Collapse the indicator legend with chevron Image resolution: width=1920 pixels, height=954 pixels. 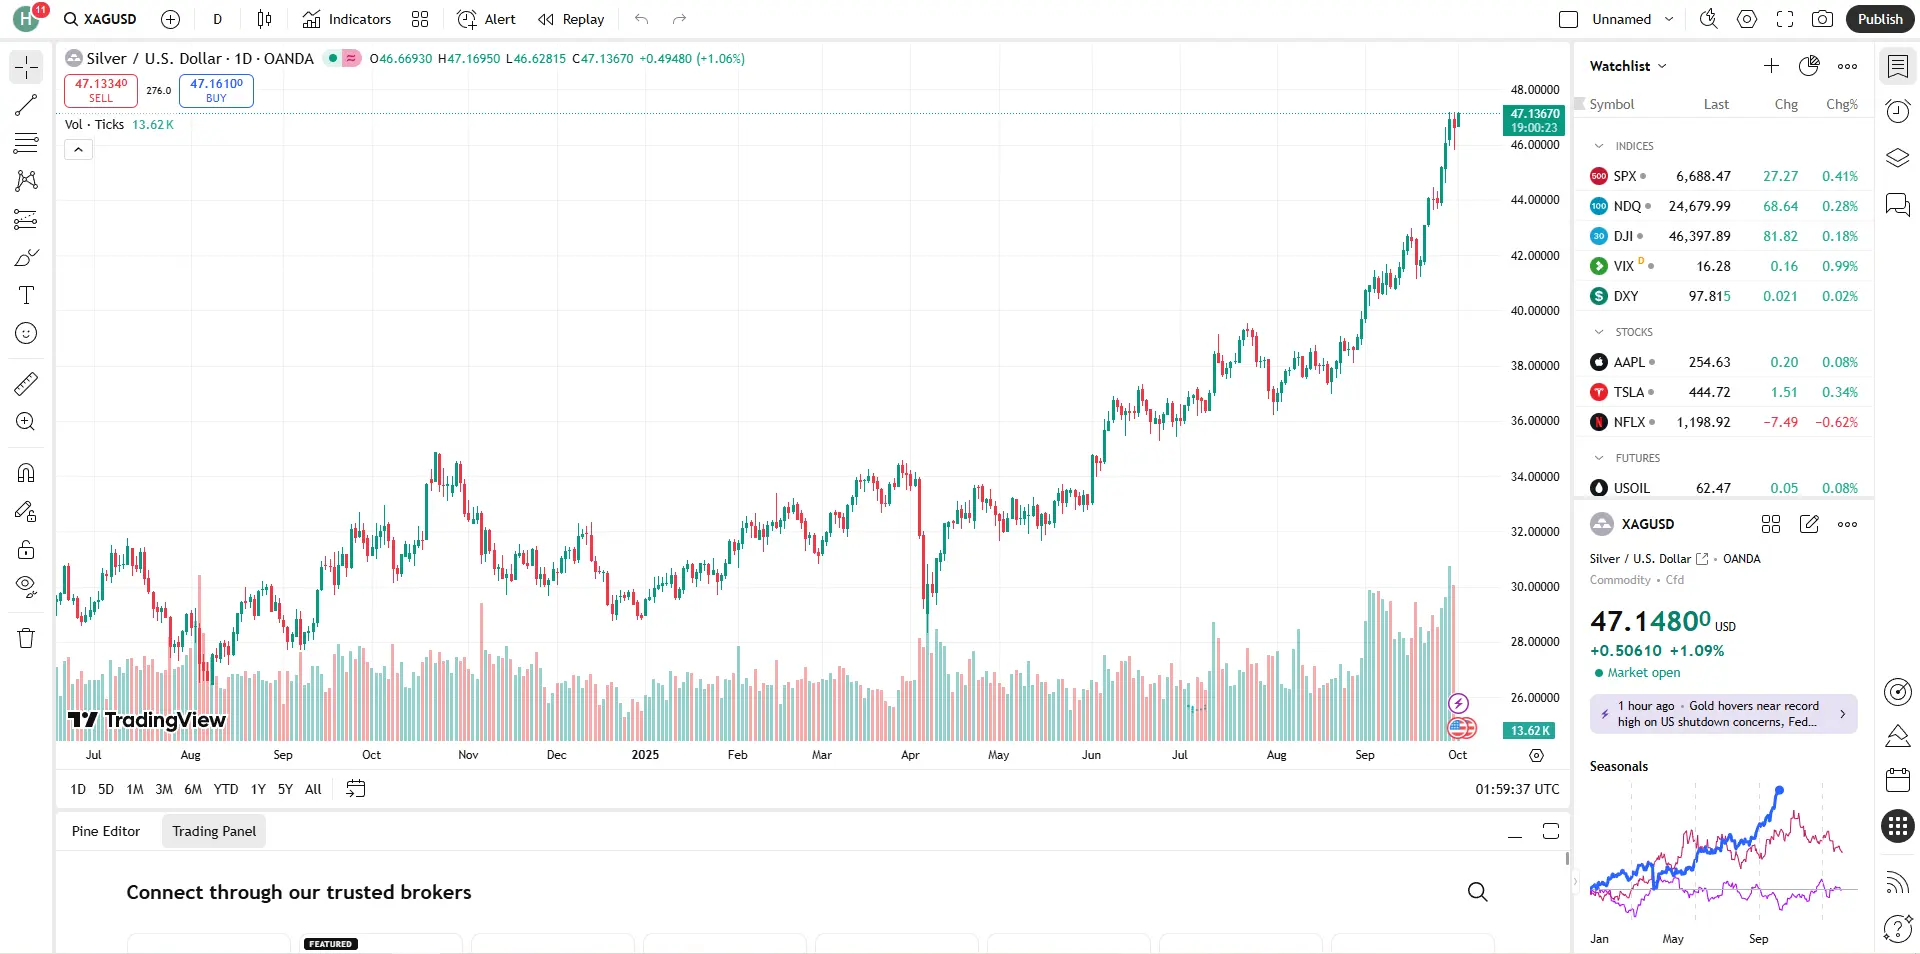[x=78, y=150]
